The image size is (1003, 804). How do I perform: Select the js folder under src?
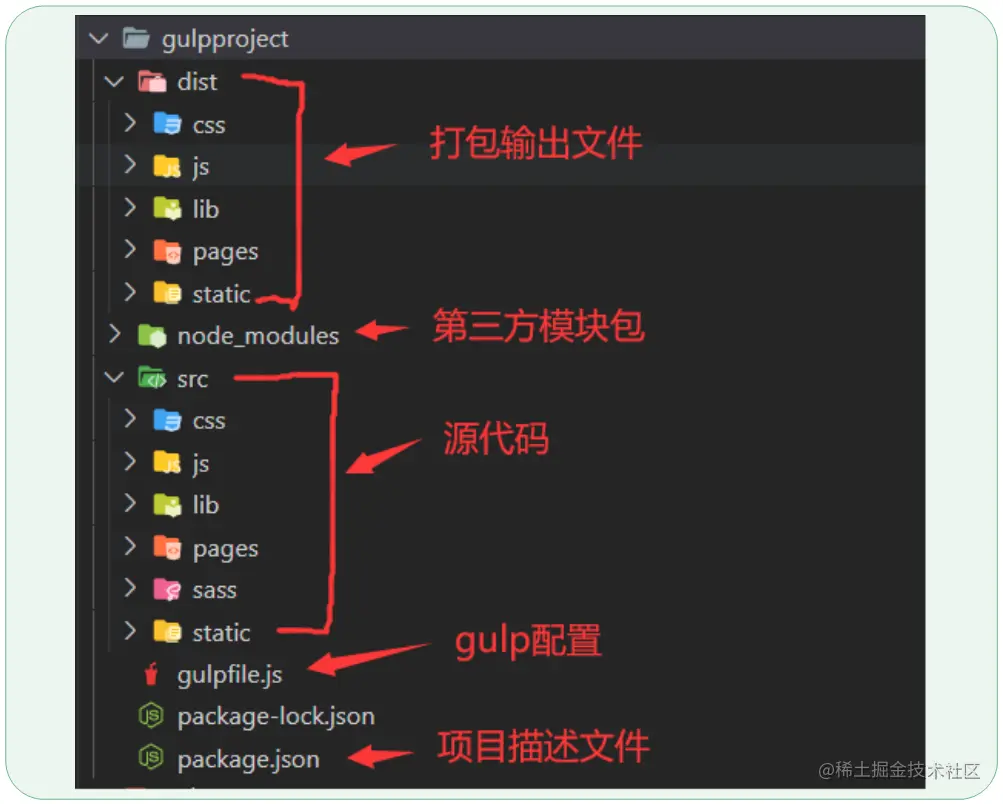click(201, 463)
